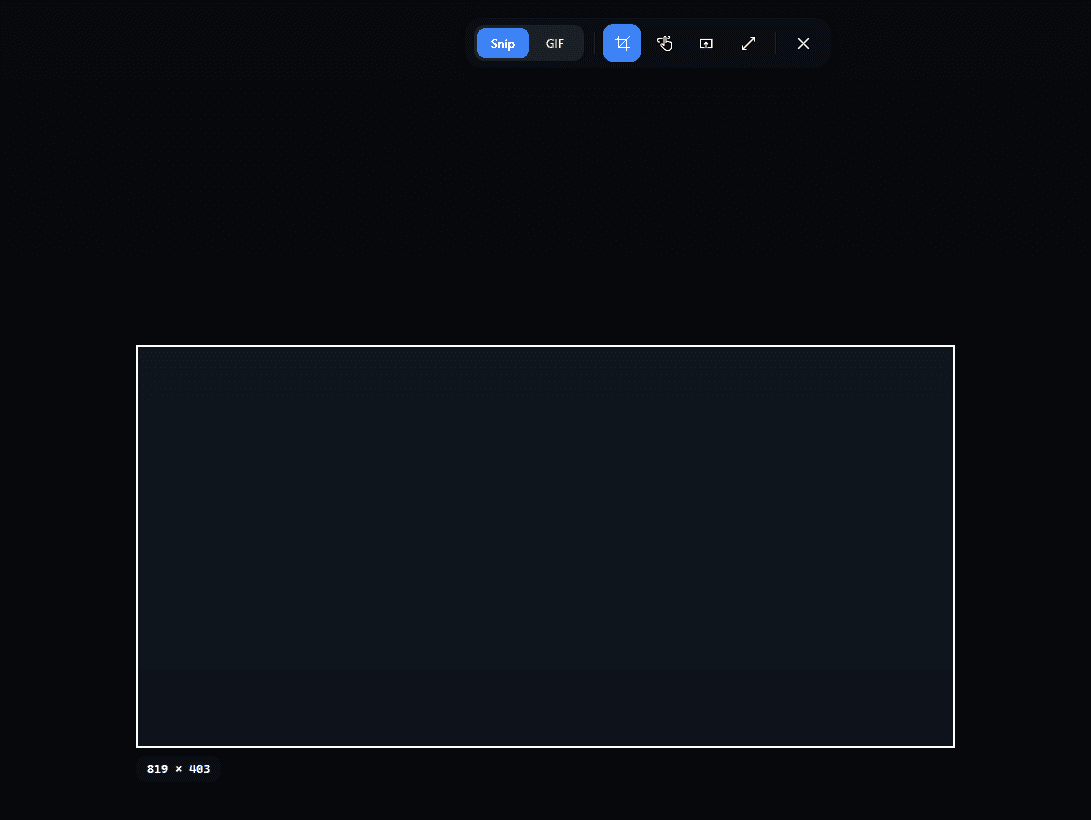This screenshot has height=820, width=1091.
Task: Choose the freeform hand snip tool
Action: [664, 43]
